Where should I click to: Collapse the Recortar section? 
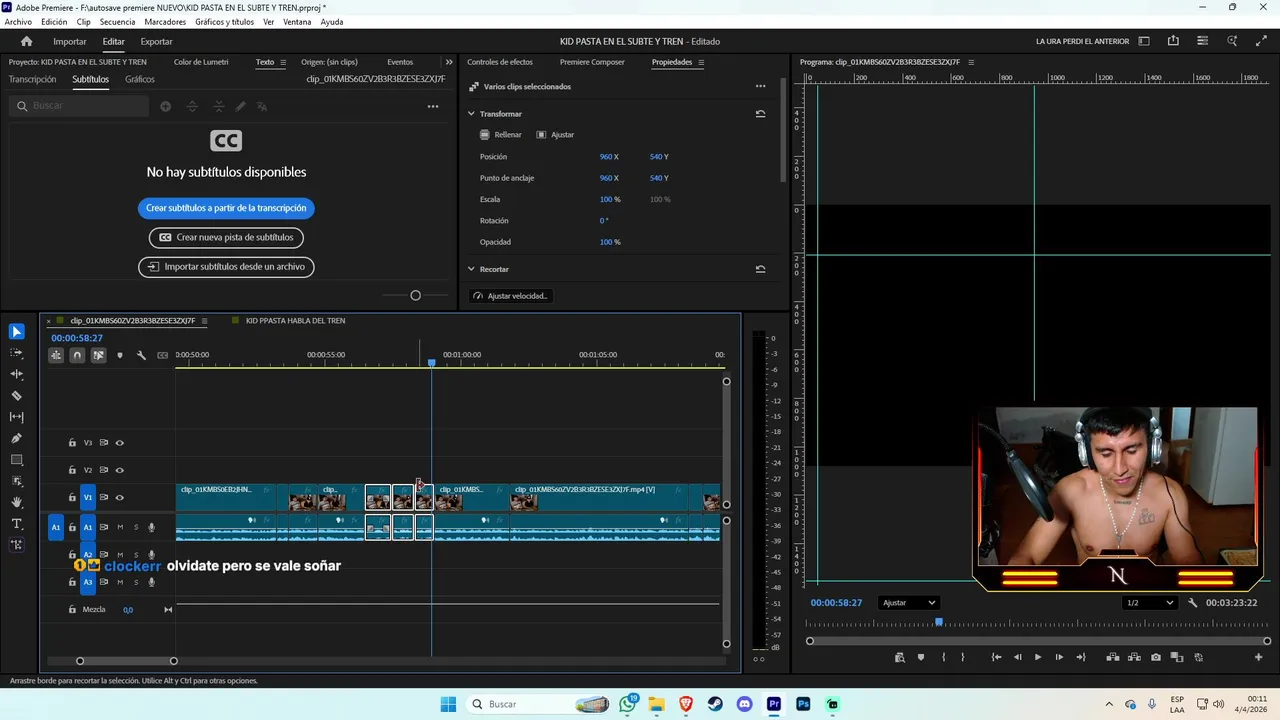tap(471, 269)
